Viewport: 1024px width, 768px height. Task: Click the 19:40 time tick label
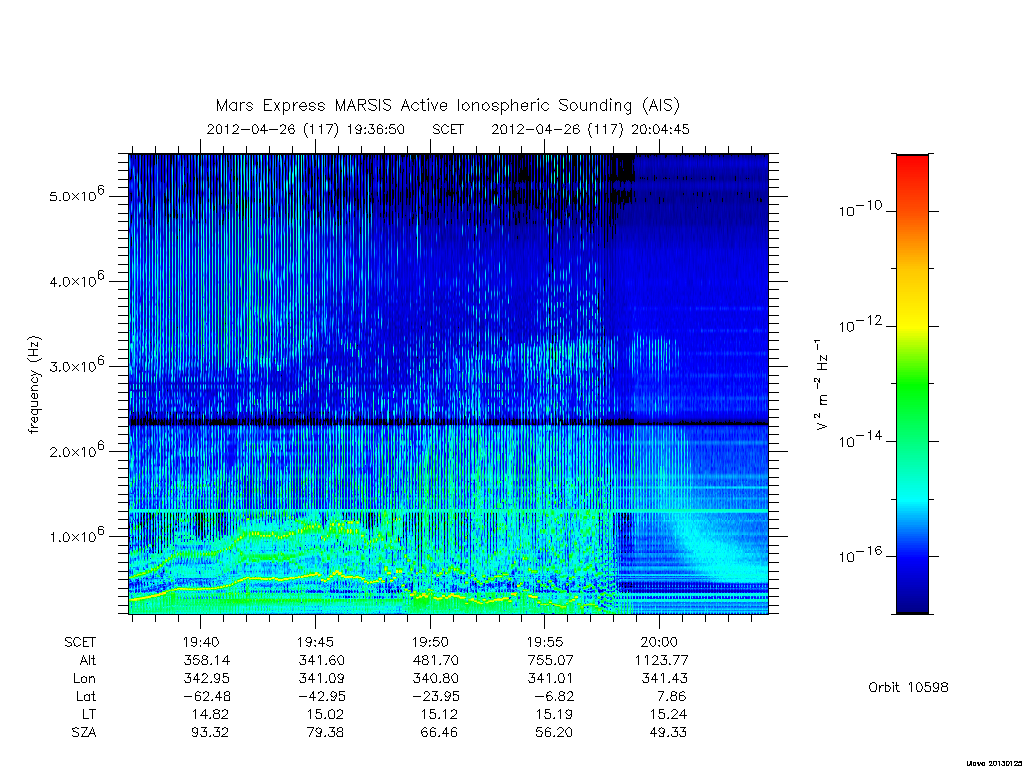[200, 643]
